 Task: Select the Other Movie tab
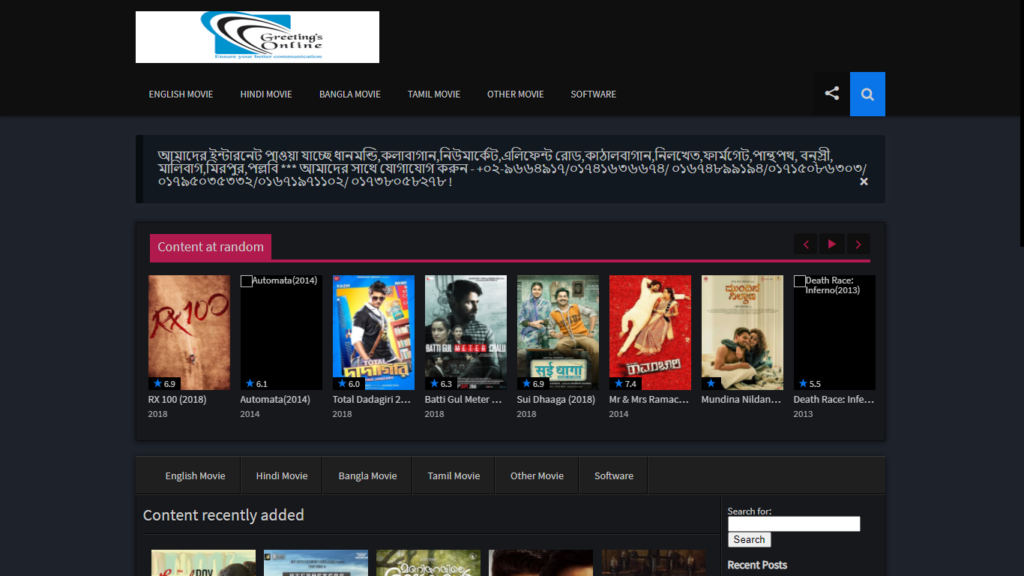coord(537,476)
